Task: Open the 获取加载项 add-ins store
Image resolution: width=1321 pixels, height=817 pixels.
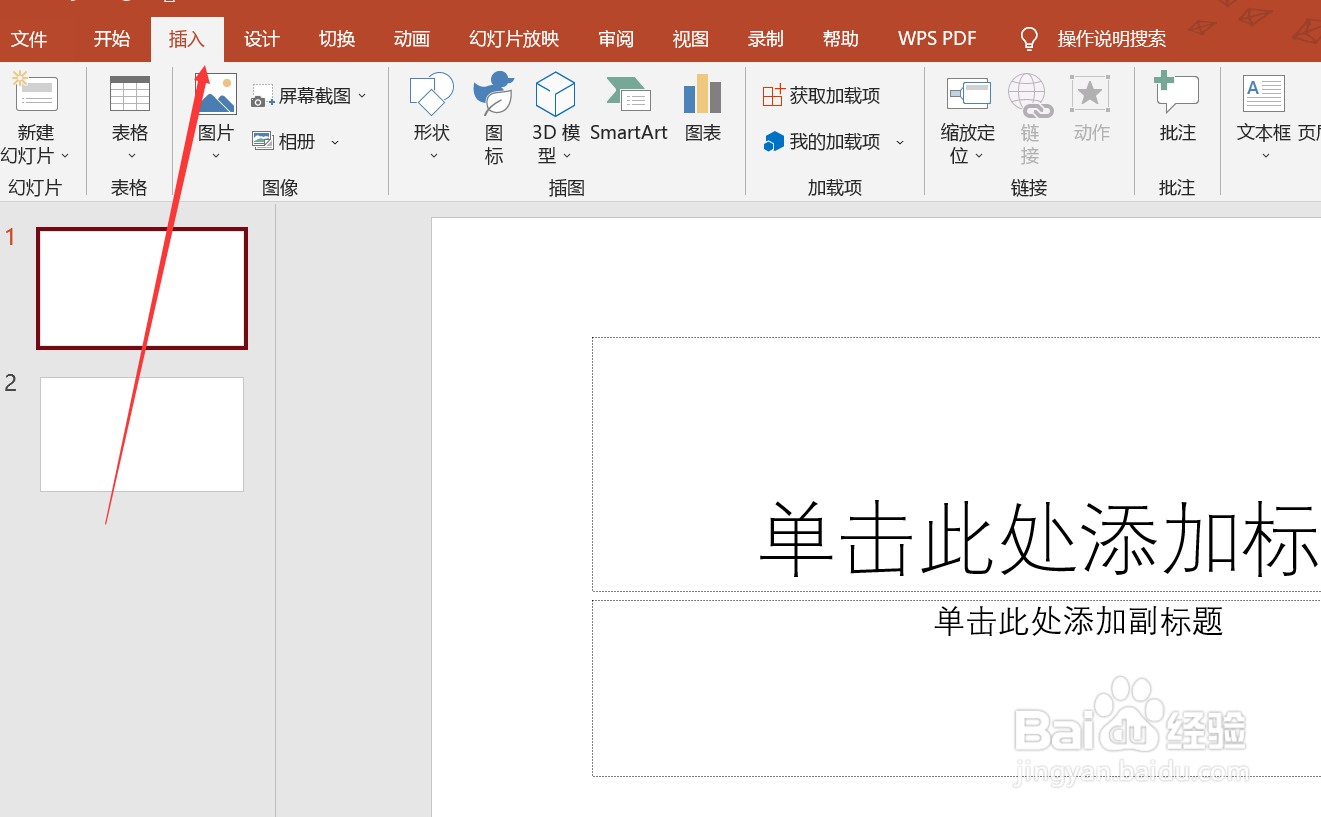Action: click(x=822, y=95)
